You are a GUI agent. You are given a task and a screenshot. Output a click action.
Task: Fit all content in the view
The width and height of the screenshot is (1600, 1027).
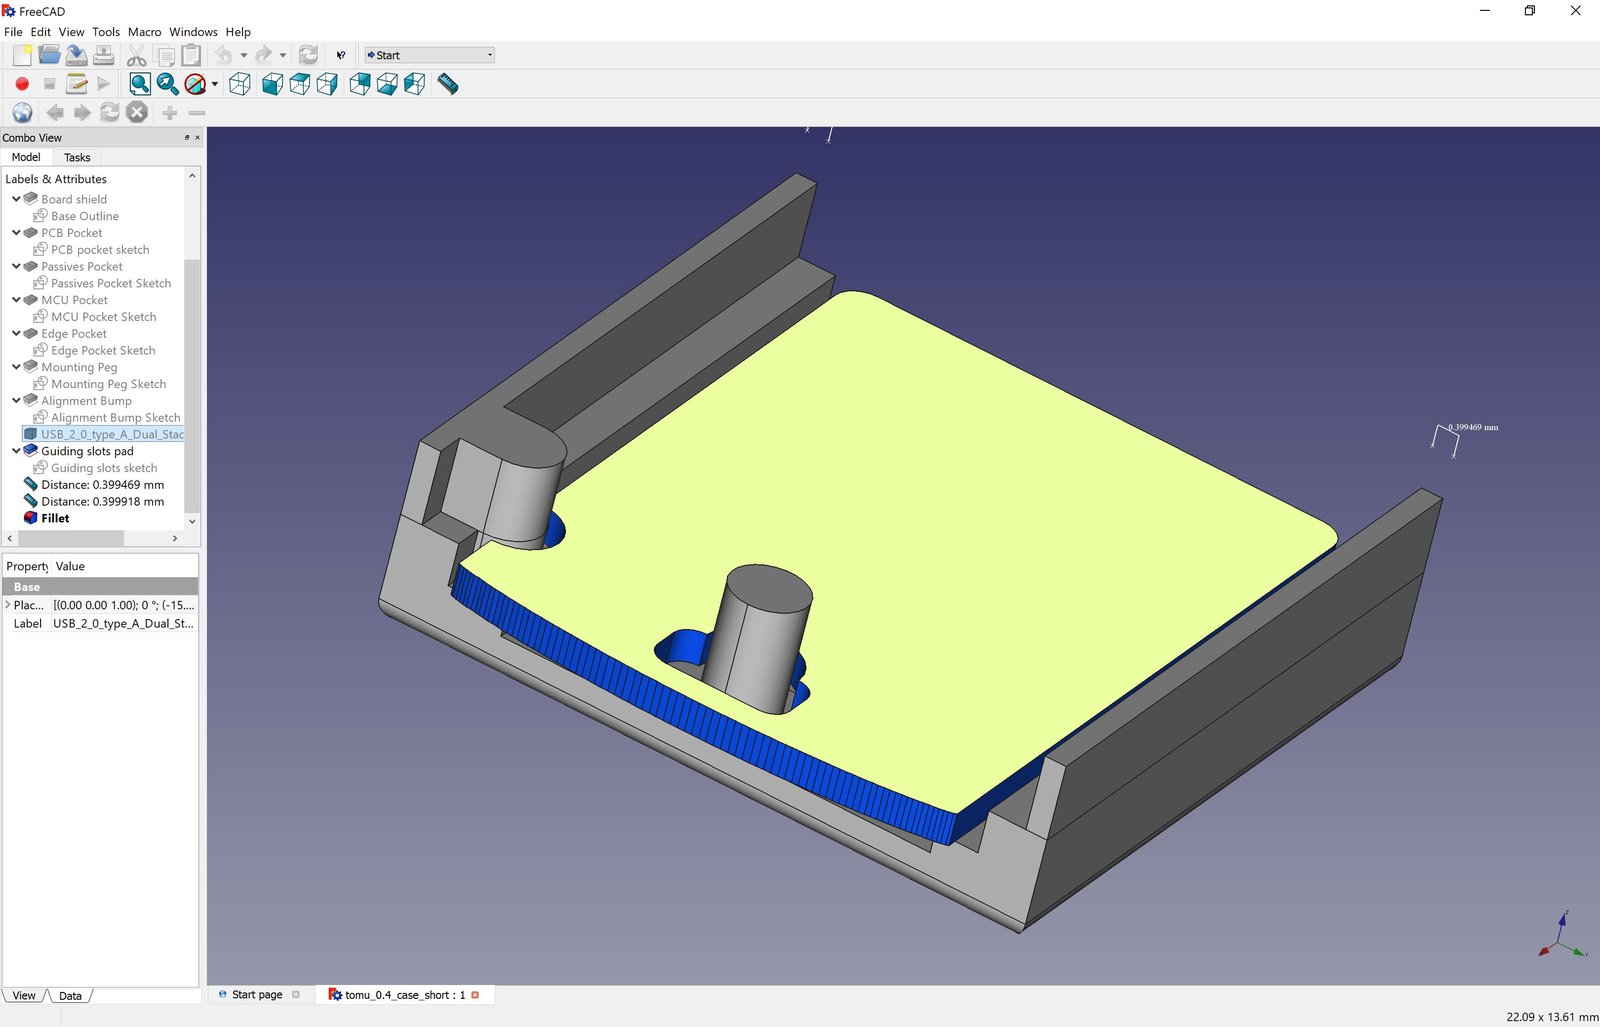[140, 84]
